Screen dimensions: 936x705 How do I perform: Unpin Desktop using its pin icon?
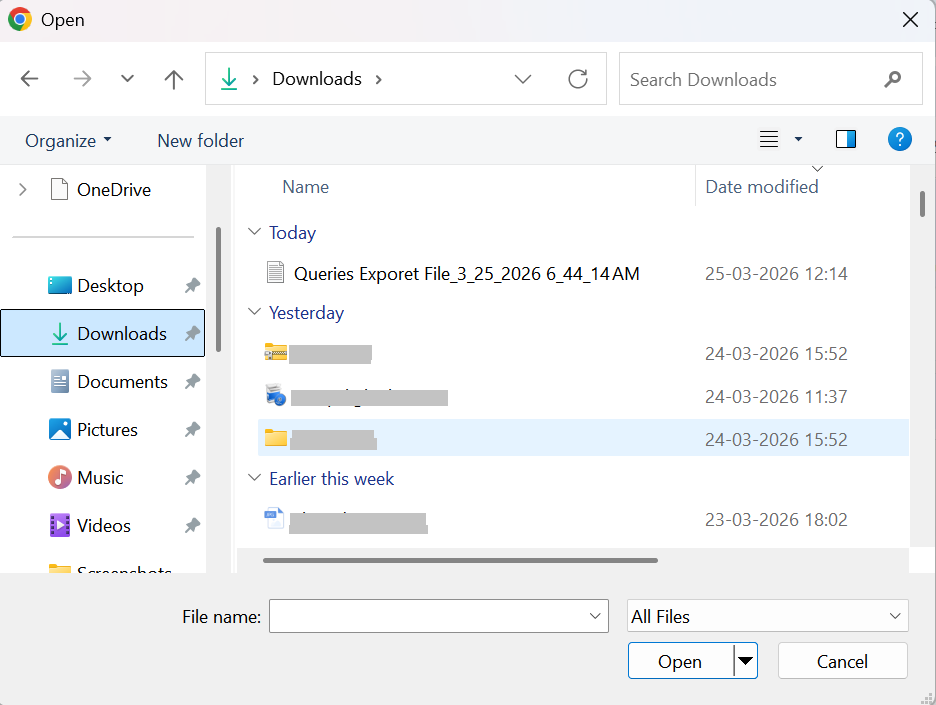pos(192,285)
